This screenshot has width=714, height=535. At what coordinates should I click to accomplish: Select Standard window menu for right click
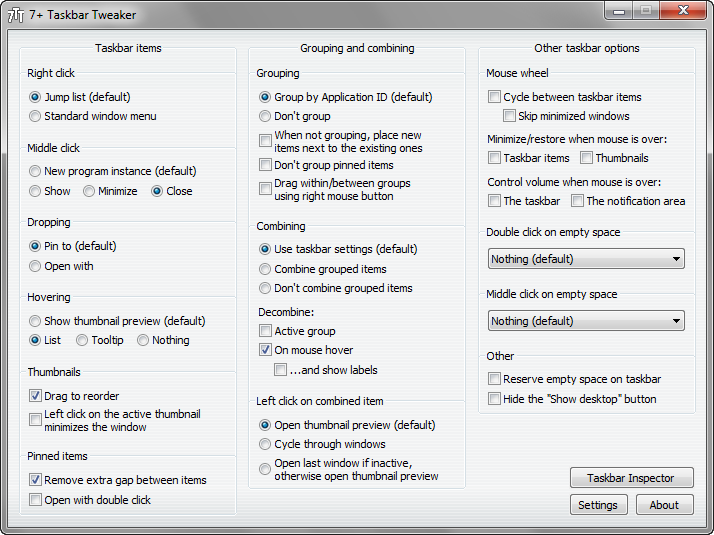(x=36, y=116)
